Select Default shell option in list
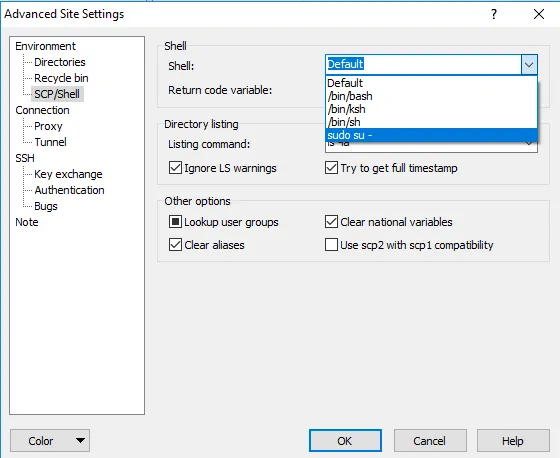 tap(431, 83)
